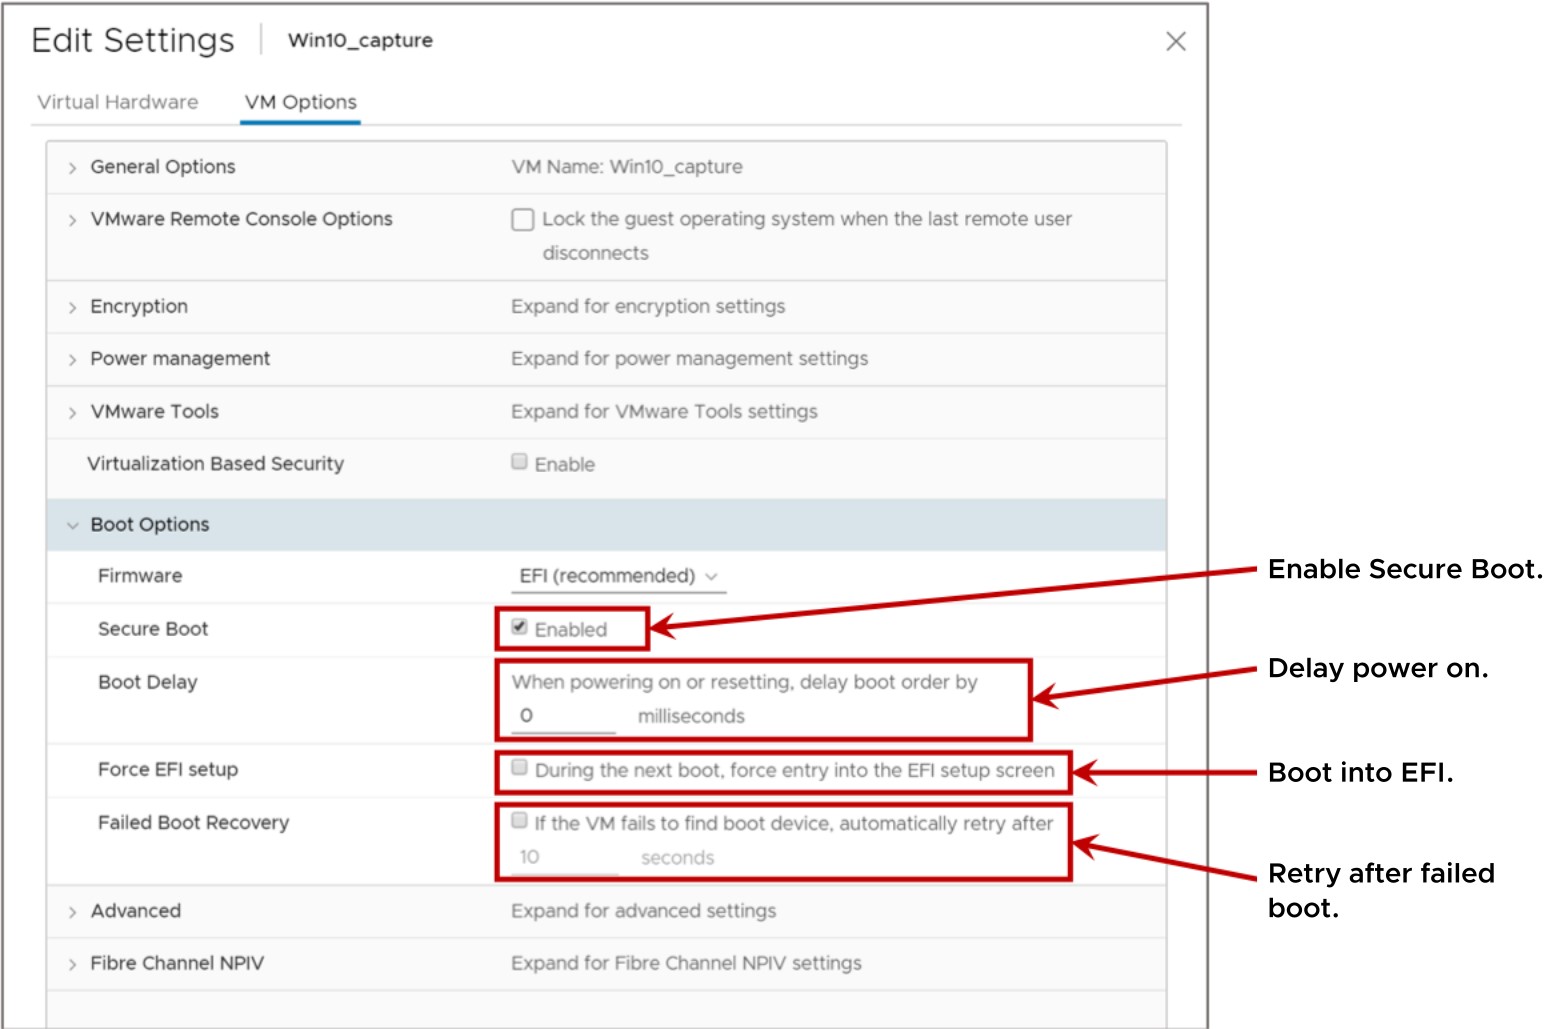Select the Boot Delay row label
This screenshot has height=1029, width=1545.
point(148,682)
